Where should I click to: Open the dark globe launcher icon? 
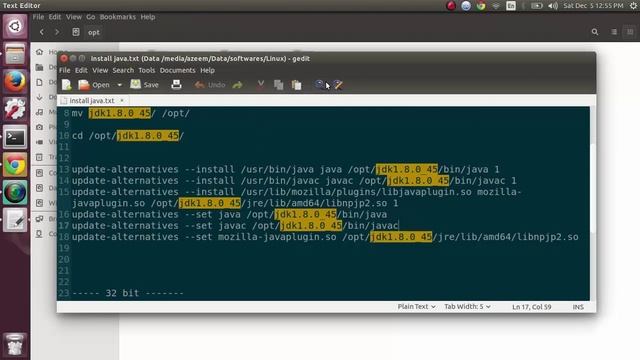point(15,193)
